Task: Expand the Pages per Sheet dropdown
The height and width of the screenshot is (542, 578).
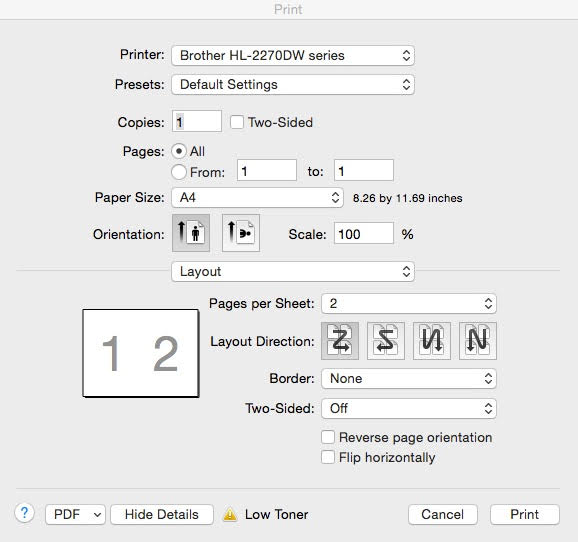Action: point(409,303)
